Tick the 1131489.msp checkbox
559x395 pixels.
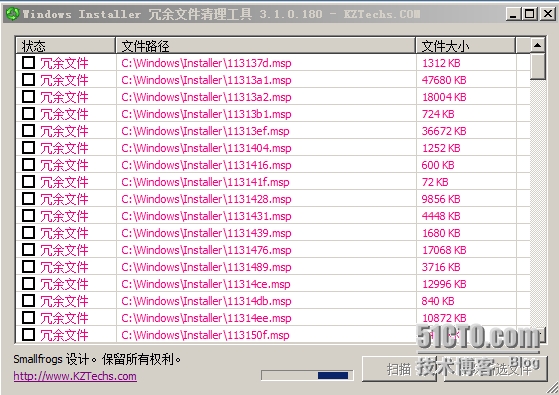point(29,267)
